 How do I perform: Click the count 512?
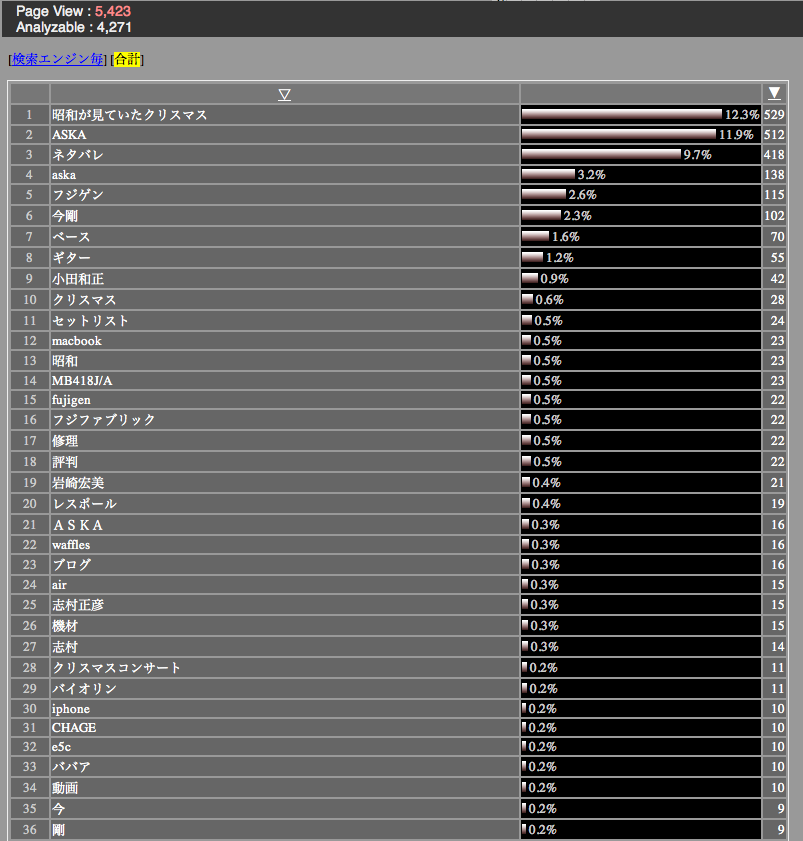(x=774, y=135)
